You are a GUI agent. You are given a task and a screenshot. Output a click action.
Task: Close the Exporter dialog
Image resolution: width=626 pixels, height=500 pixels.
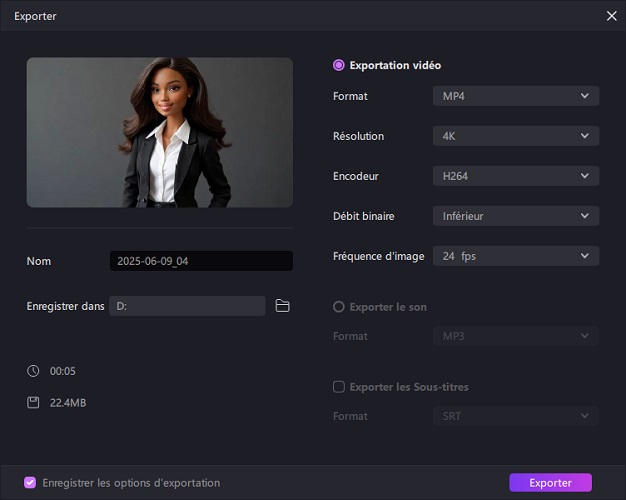tap(611, 16)
